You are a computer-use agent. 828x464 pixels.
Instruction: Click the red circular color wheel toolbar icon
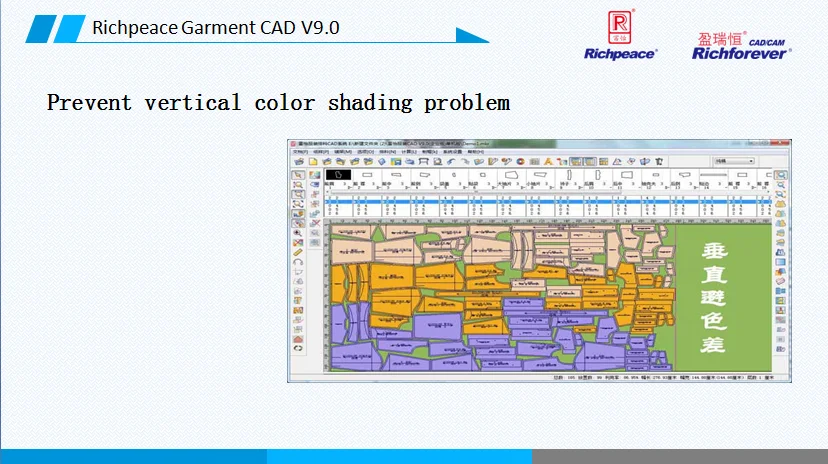pos(520,162)
